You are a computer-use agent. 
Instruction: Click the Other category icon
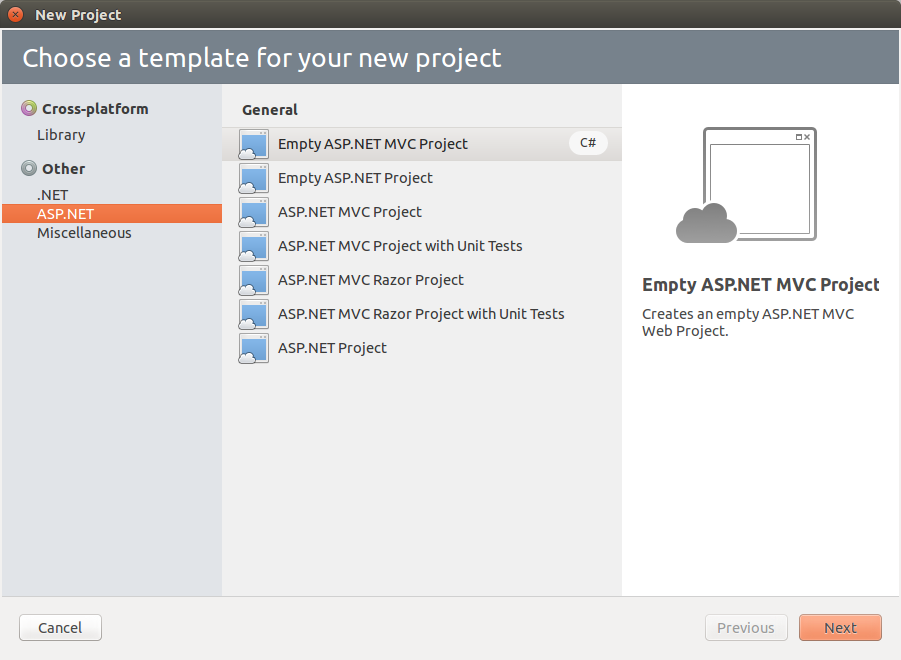tap(28, 169)
